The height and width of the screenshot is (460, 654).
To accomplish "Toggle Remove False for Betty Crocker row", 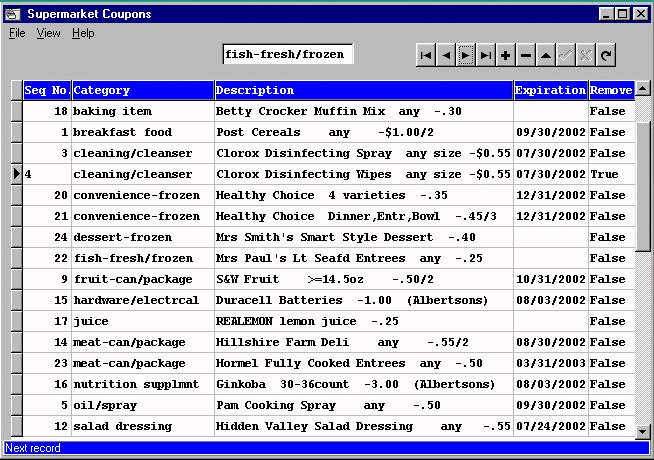I will click(x=611, y=111).
